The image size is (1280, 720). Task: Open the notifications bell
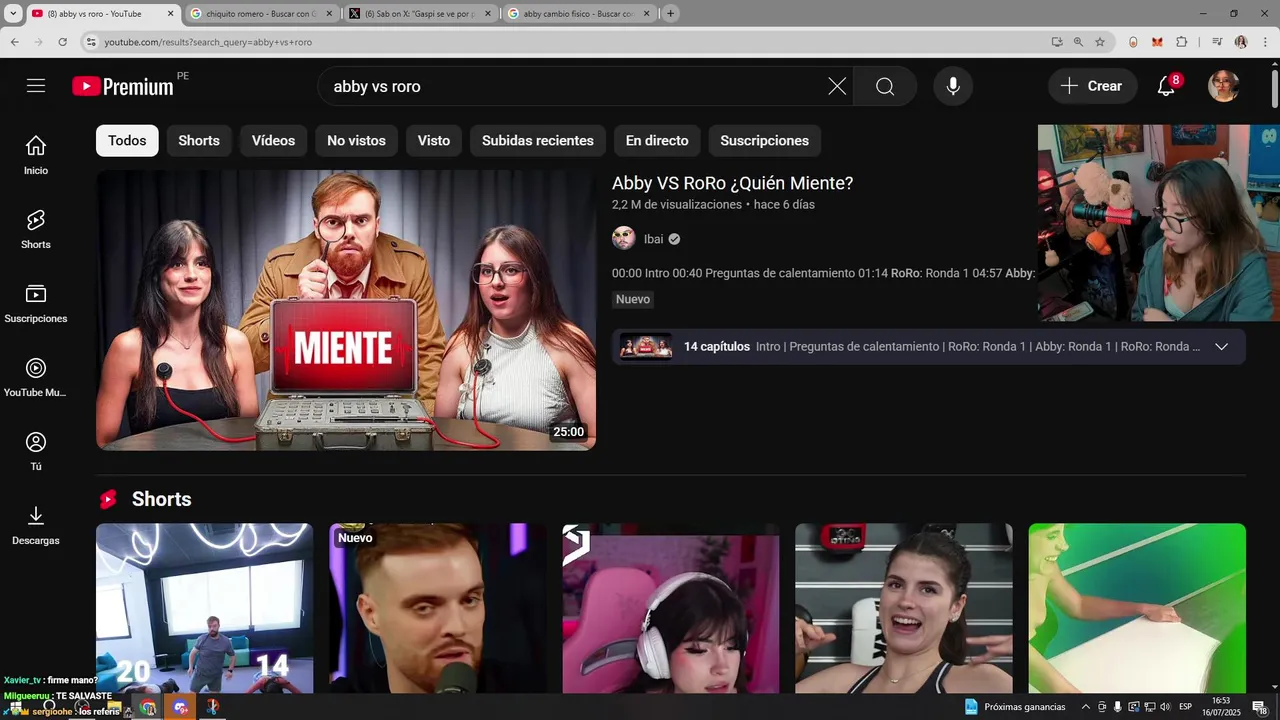(1166, 86)
